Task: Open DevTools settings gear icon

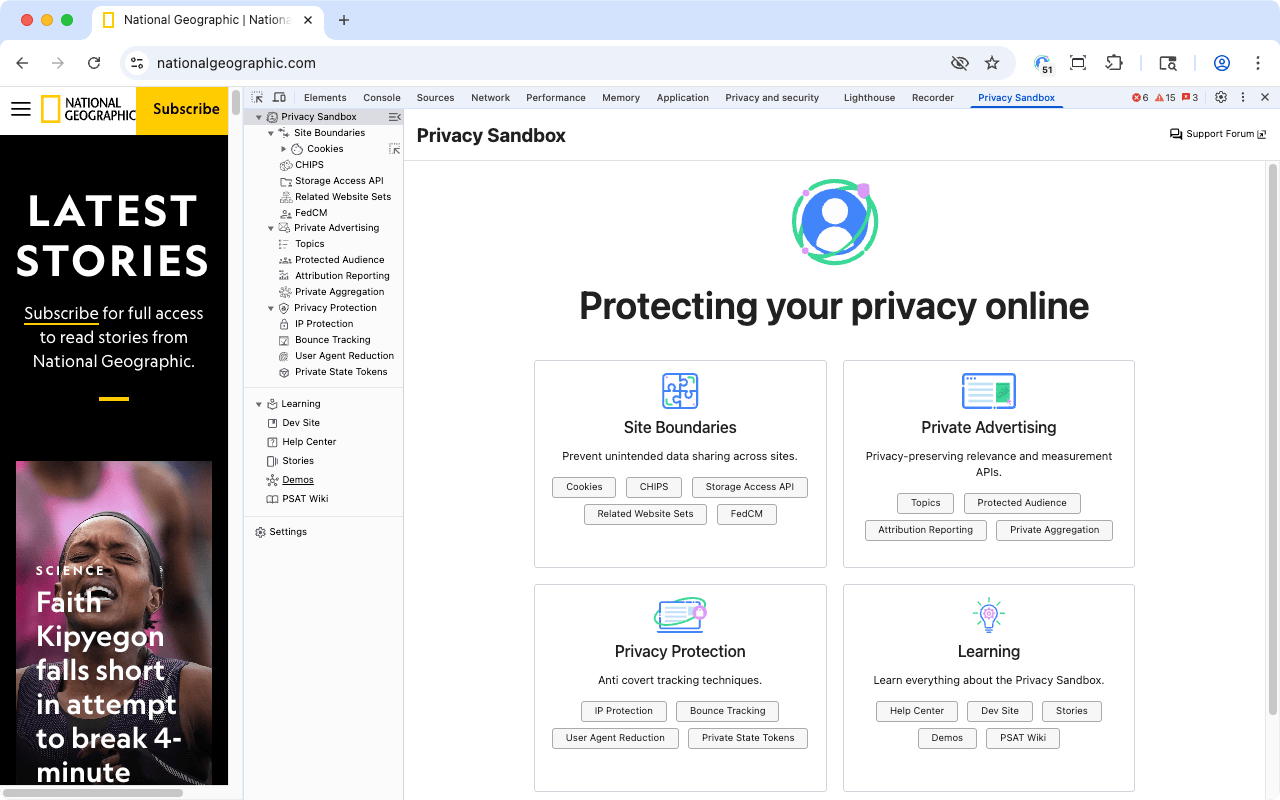Action: point(1220,97)
